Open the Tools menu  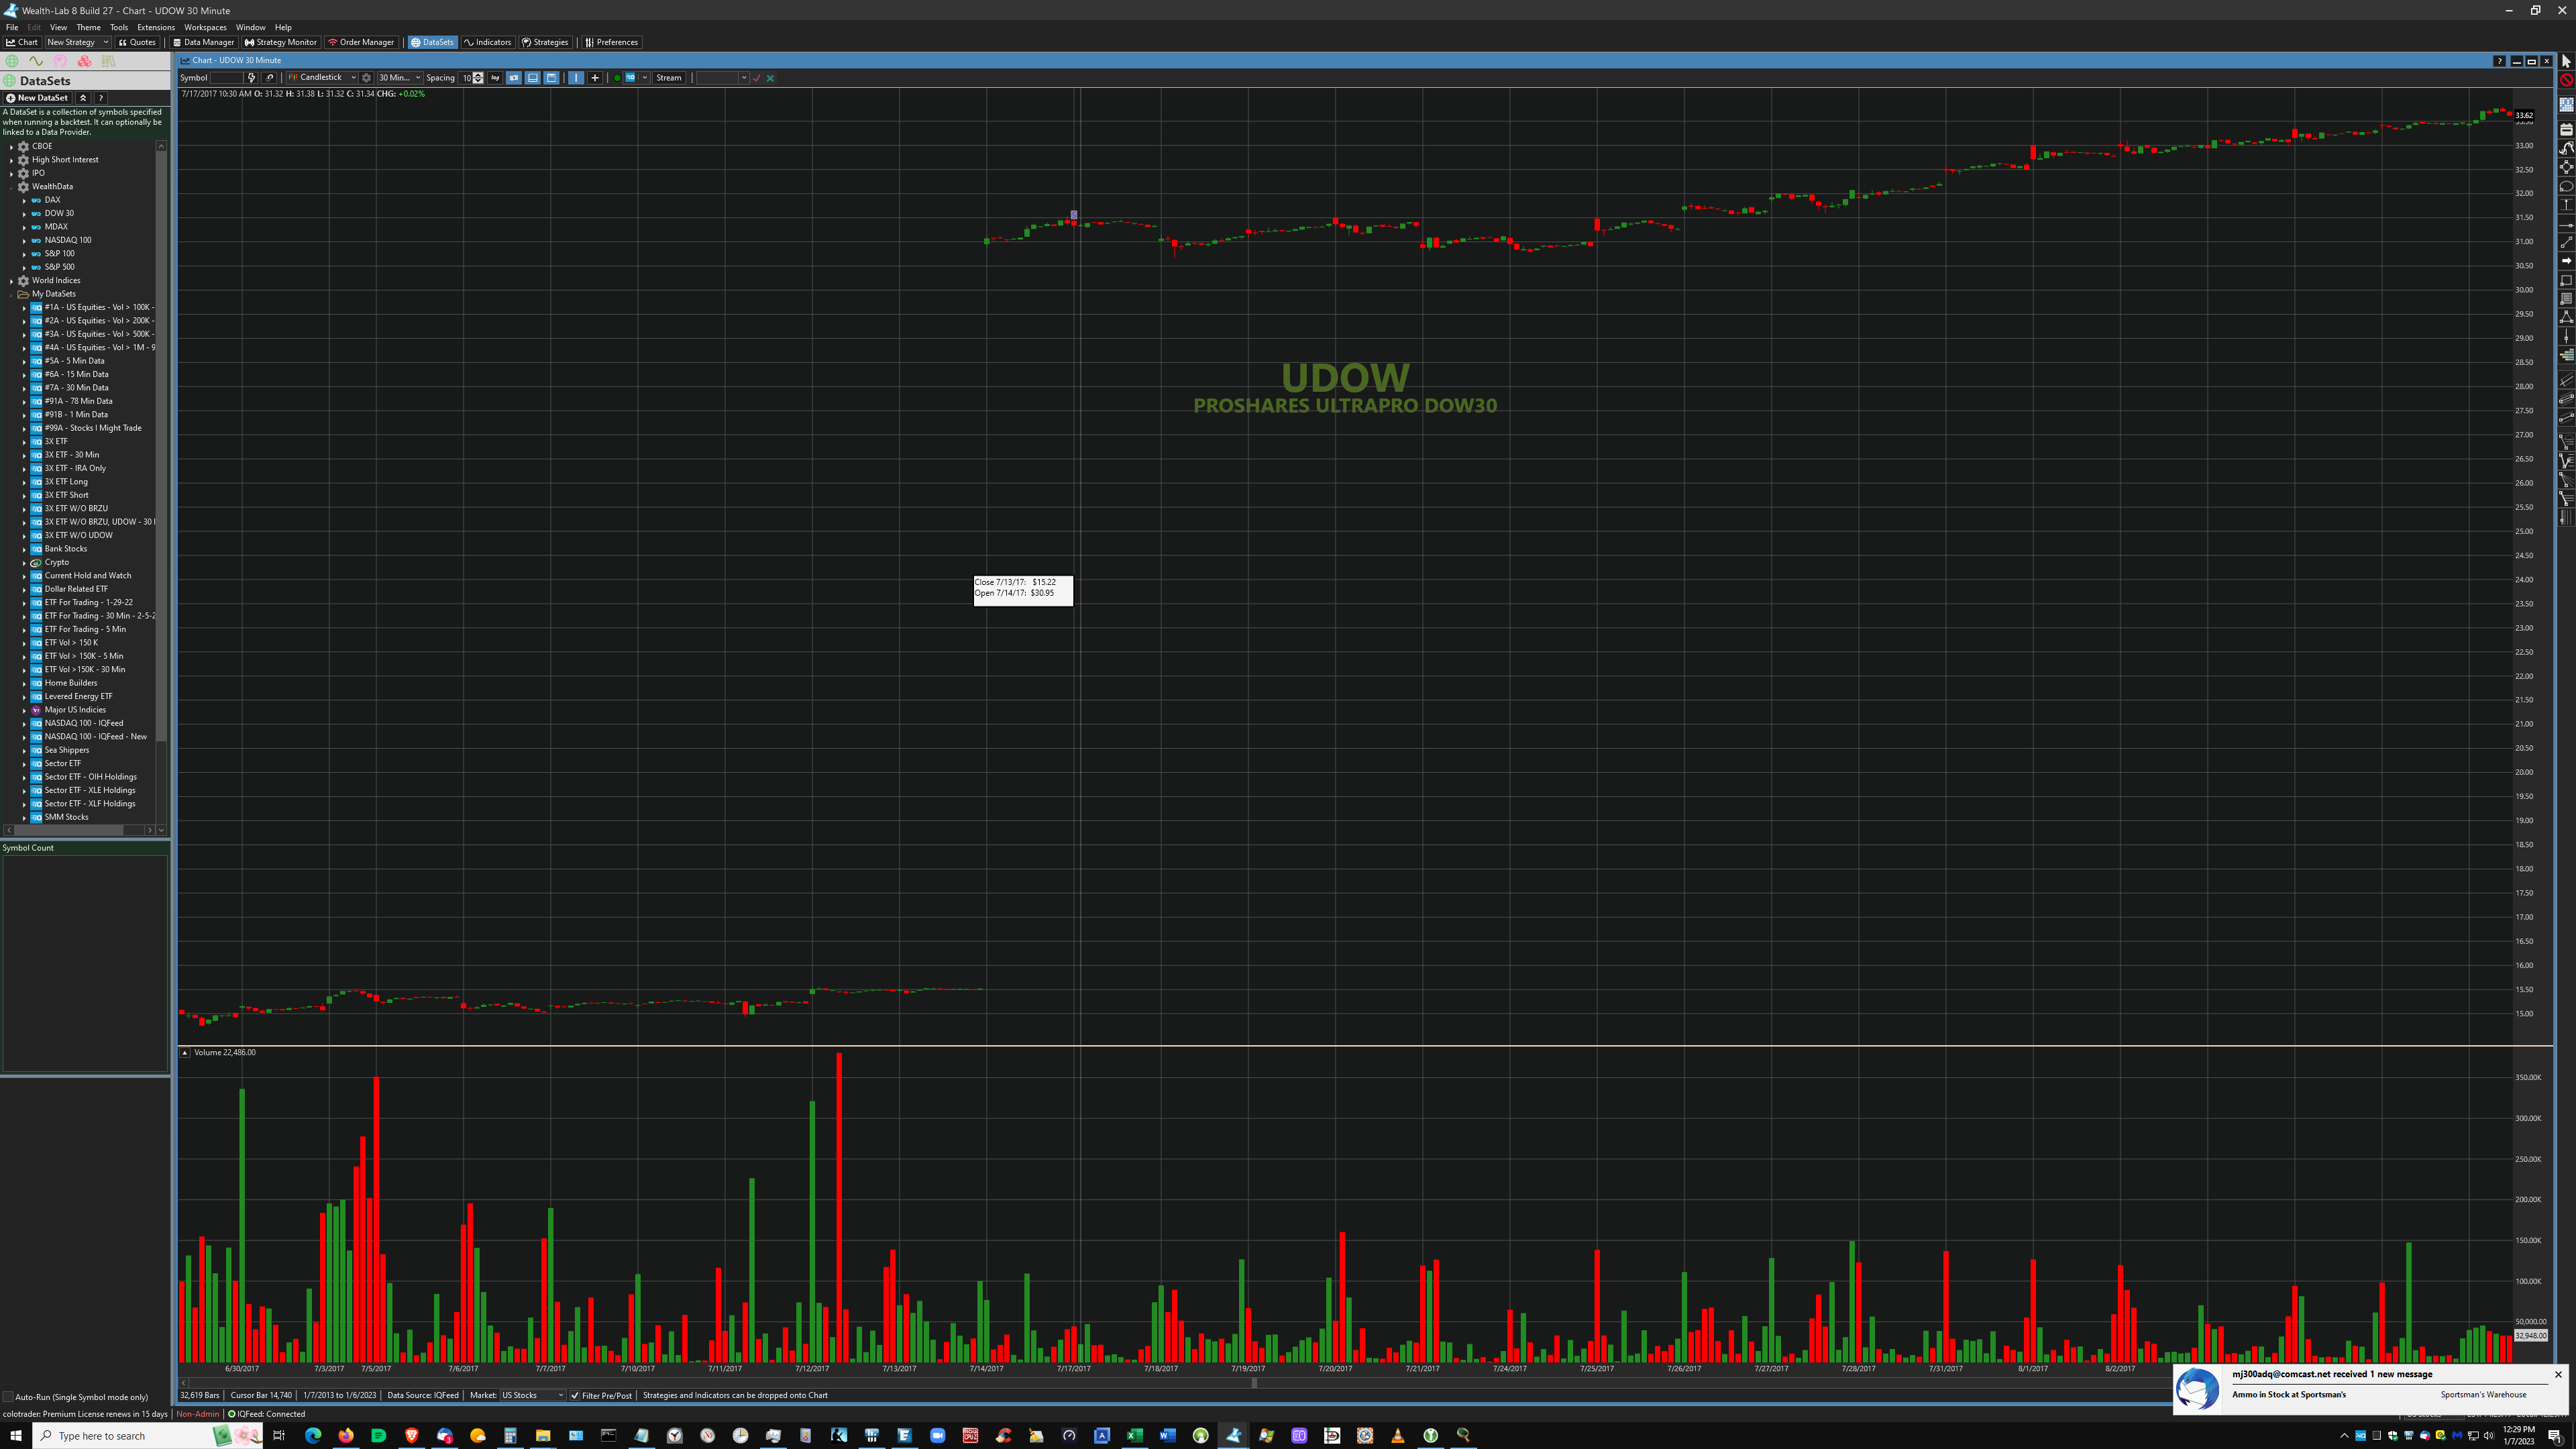click(x=119, y=27)
